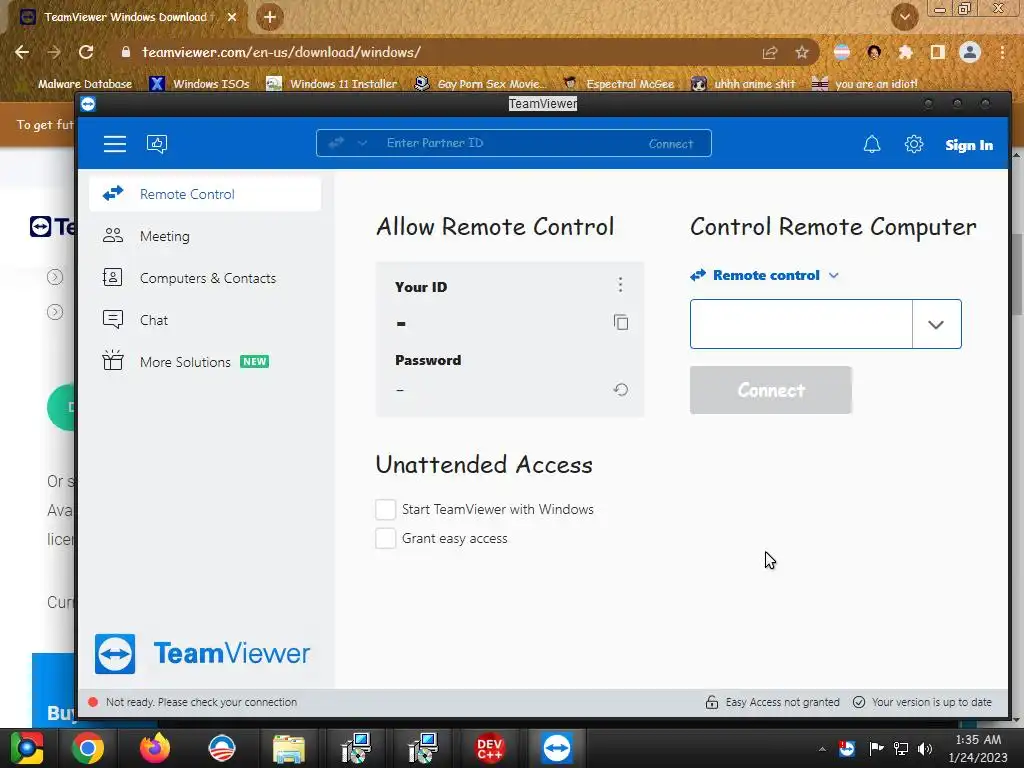Open the Windows ISOs bookmark
The image size is (1024, 768).
(199, 84)
